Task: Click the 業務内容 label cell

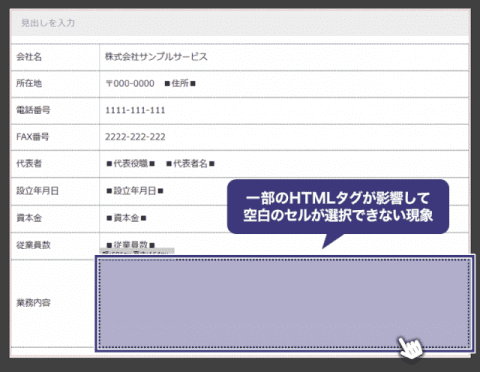Action: (53, 303)
